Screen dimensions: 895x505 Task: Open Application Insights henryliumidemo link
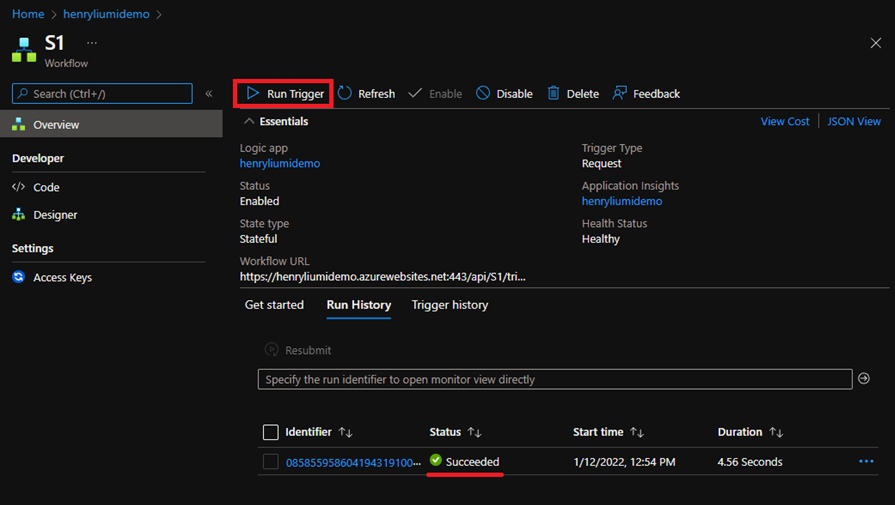[622, 201]
